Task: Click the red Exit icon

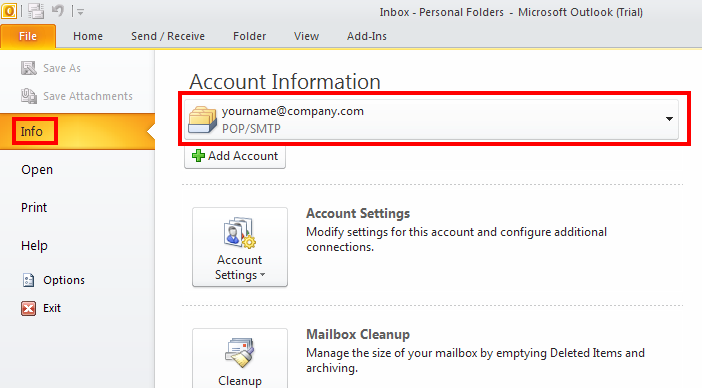Action: (x=28, y=308)
